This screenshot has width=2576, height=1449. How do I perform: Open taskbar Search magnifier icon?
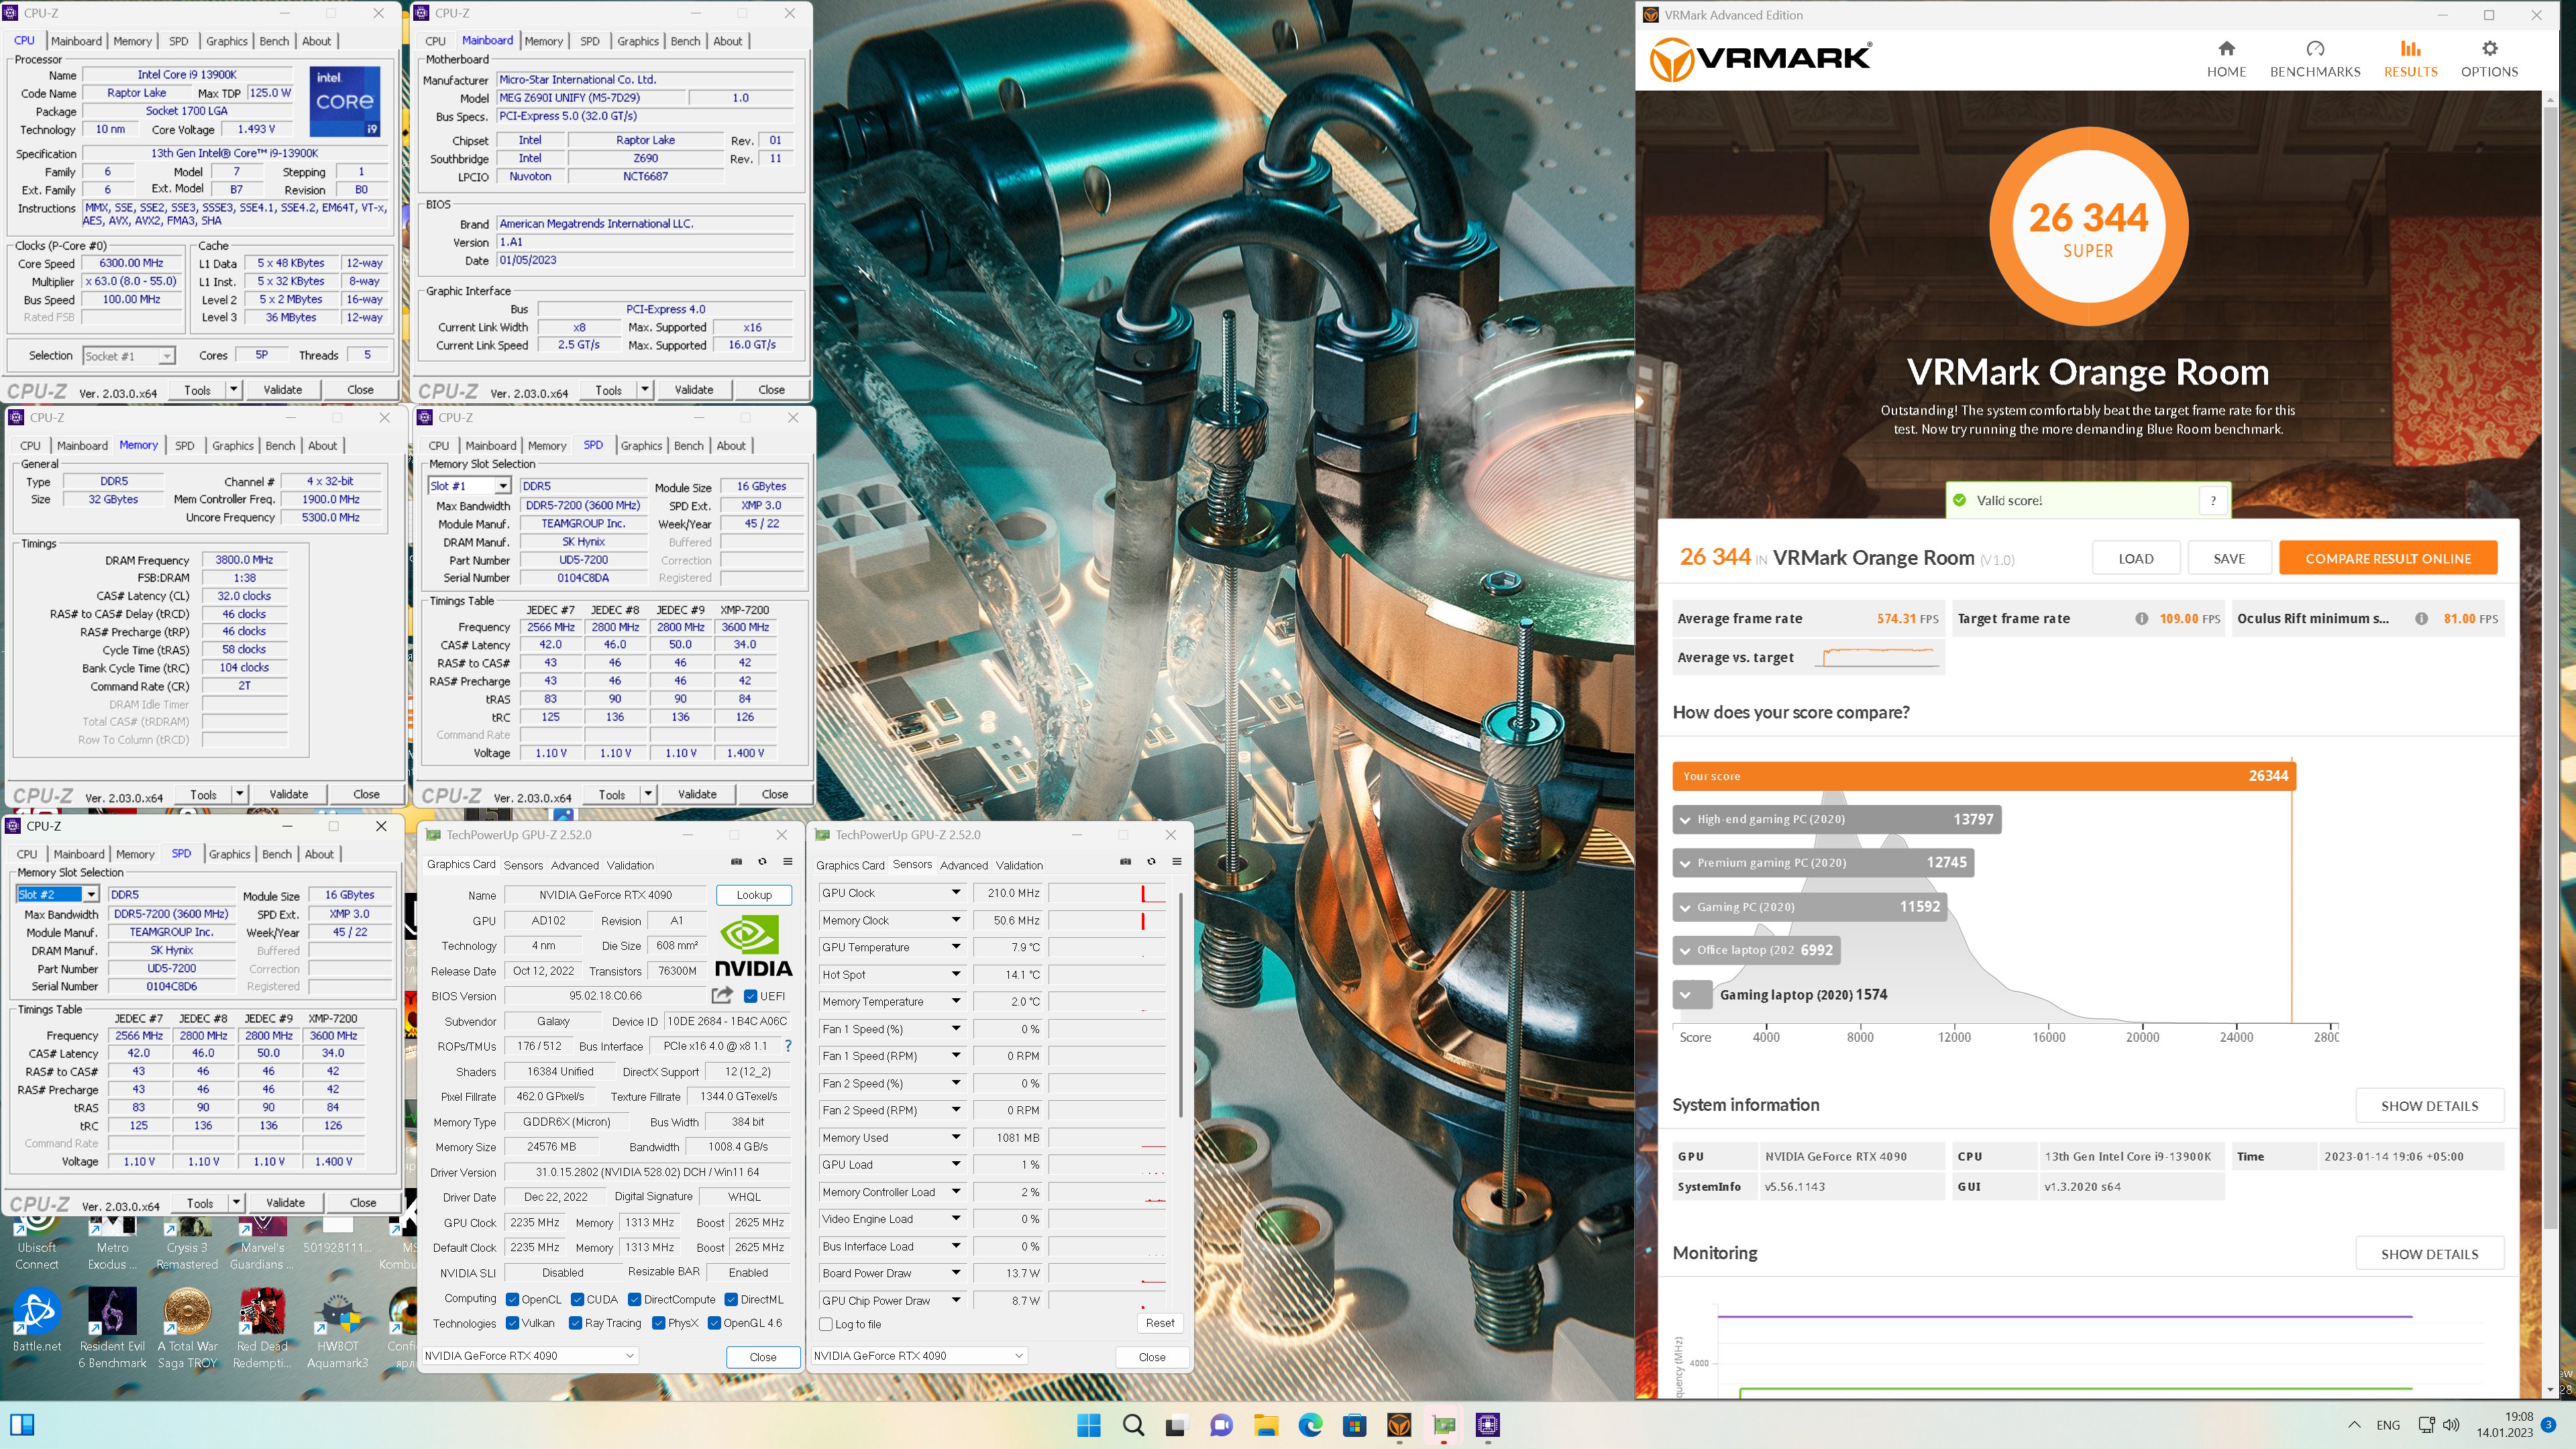pos(1133,1425)
